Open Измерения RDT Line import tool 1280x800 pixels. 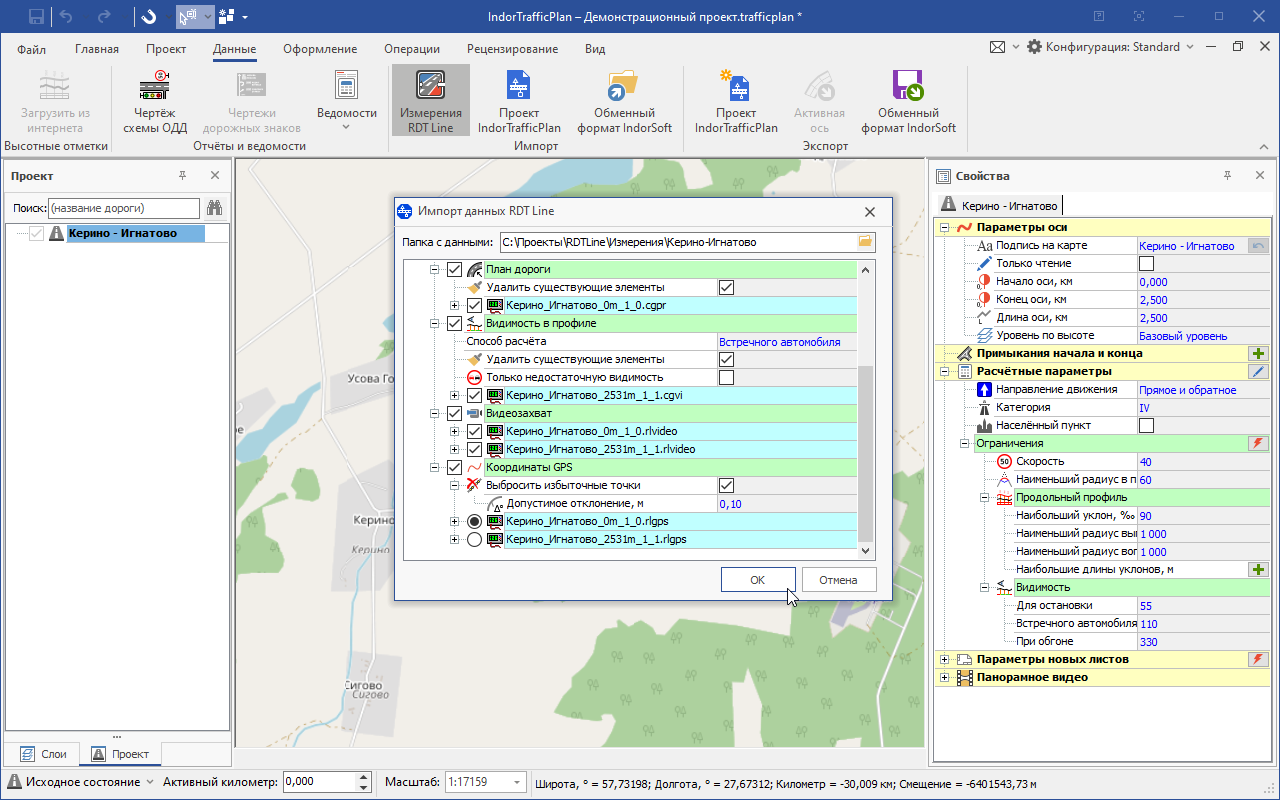430,100
